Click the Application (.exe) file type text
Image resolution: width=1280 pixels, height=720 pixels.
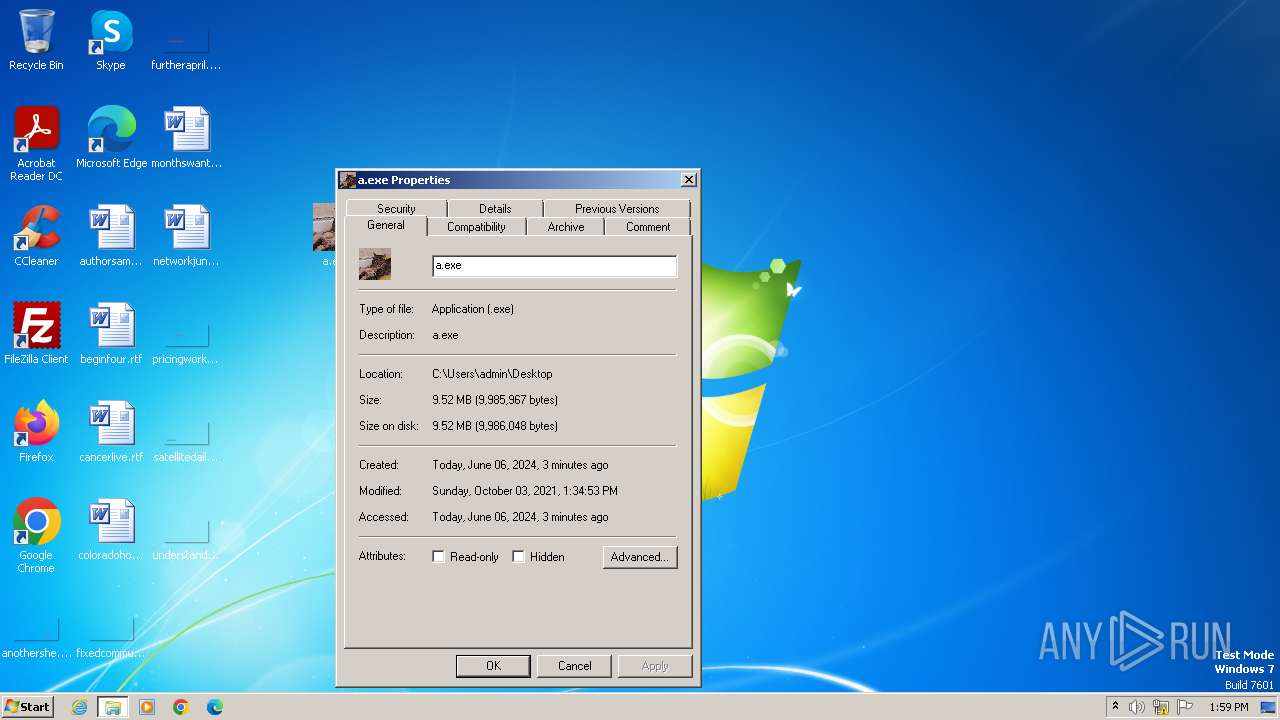(x=473, y=309)
